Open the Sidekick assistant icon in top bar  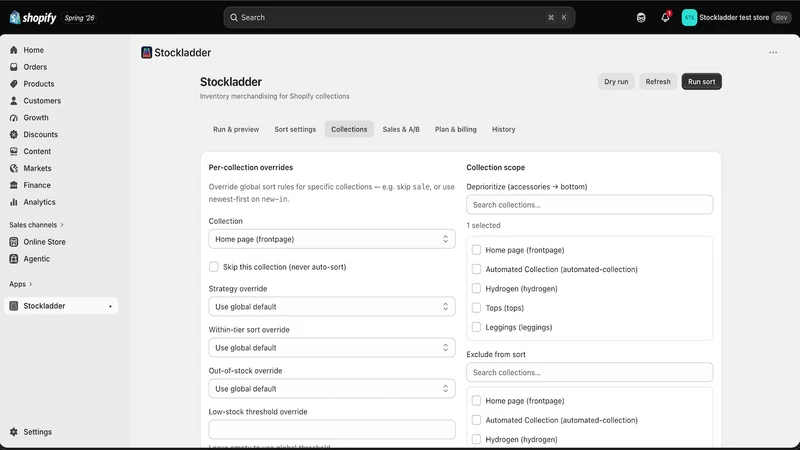(641, 17)
